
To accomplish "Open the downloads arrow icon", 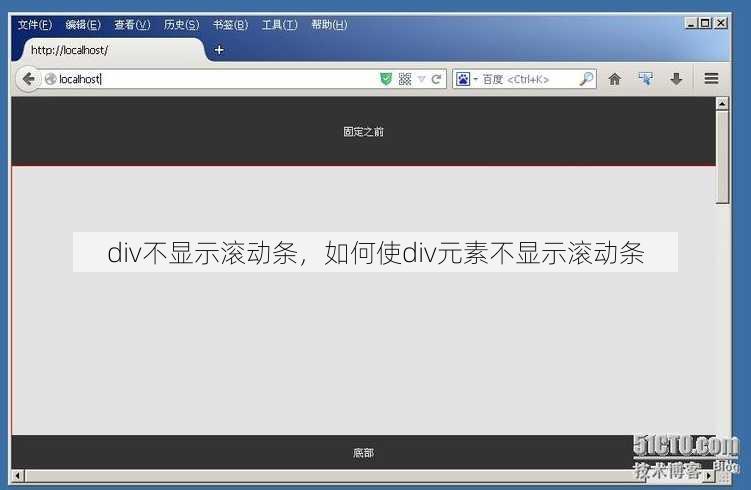I will coord(676,79).
